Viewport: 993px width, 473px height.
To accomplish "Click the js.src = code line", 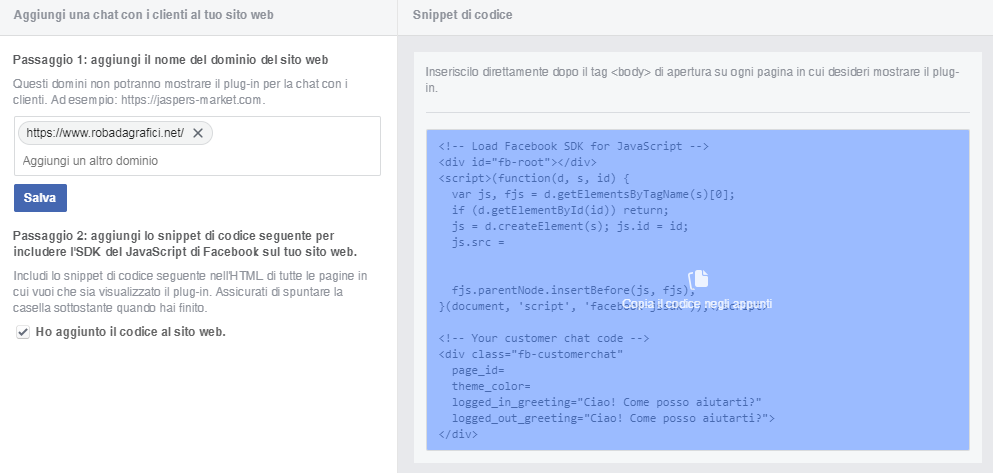I will 478,242.
